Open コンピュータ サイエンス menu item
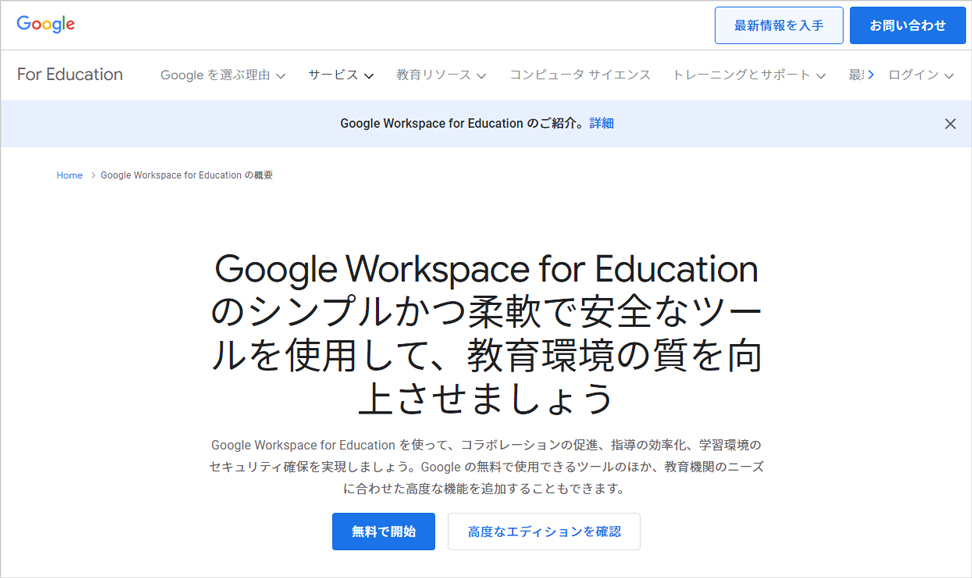This screenshot has height=578, width=972. [580, 75]
